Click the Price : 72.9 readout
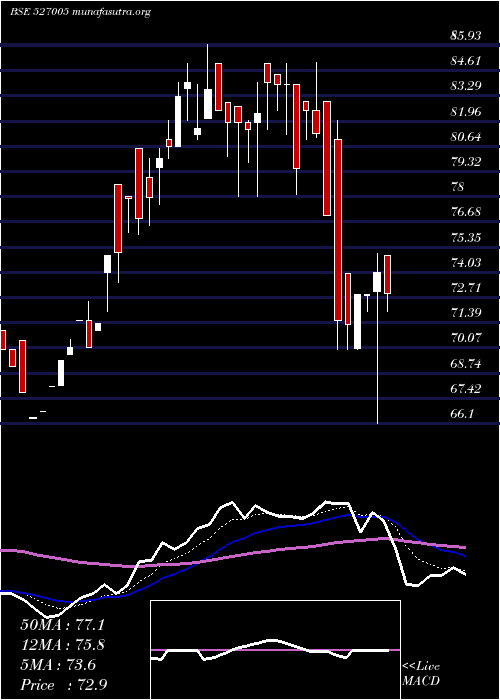 coord(63,684)
